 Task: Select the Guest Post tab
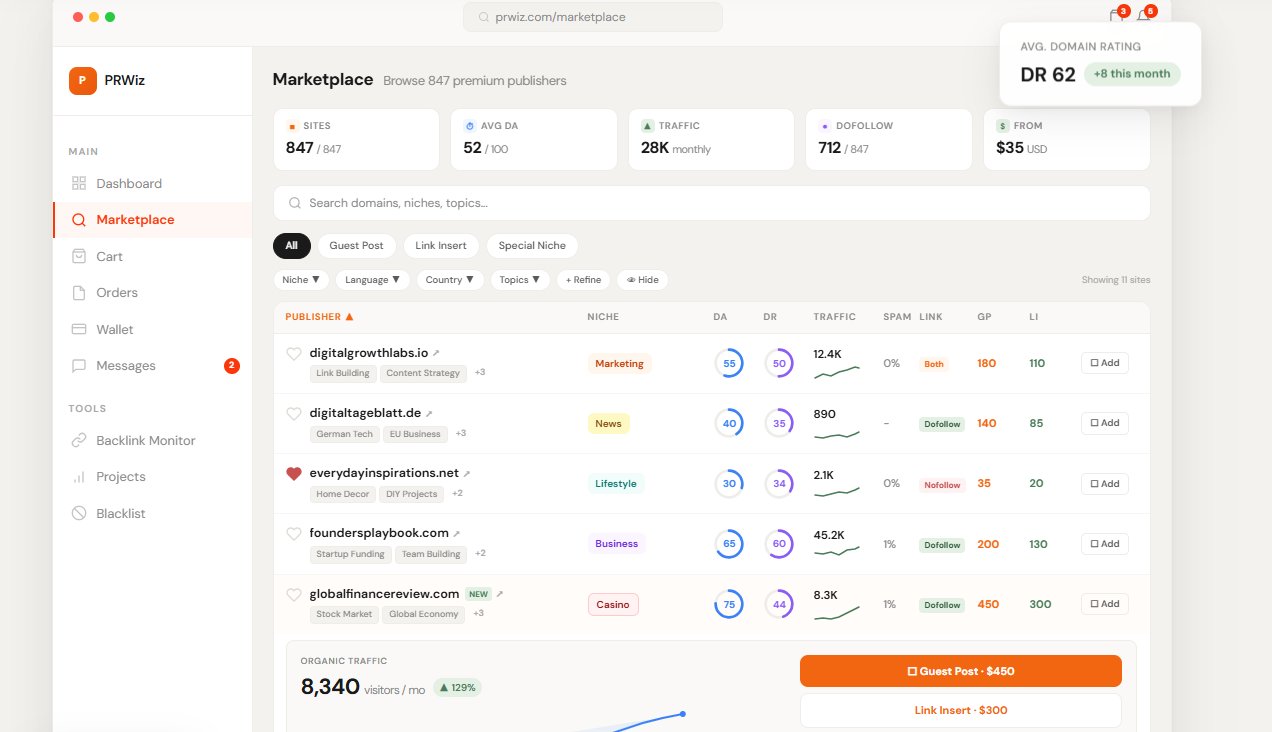click(x=357, y=245)
